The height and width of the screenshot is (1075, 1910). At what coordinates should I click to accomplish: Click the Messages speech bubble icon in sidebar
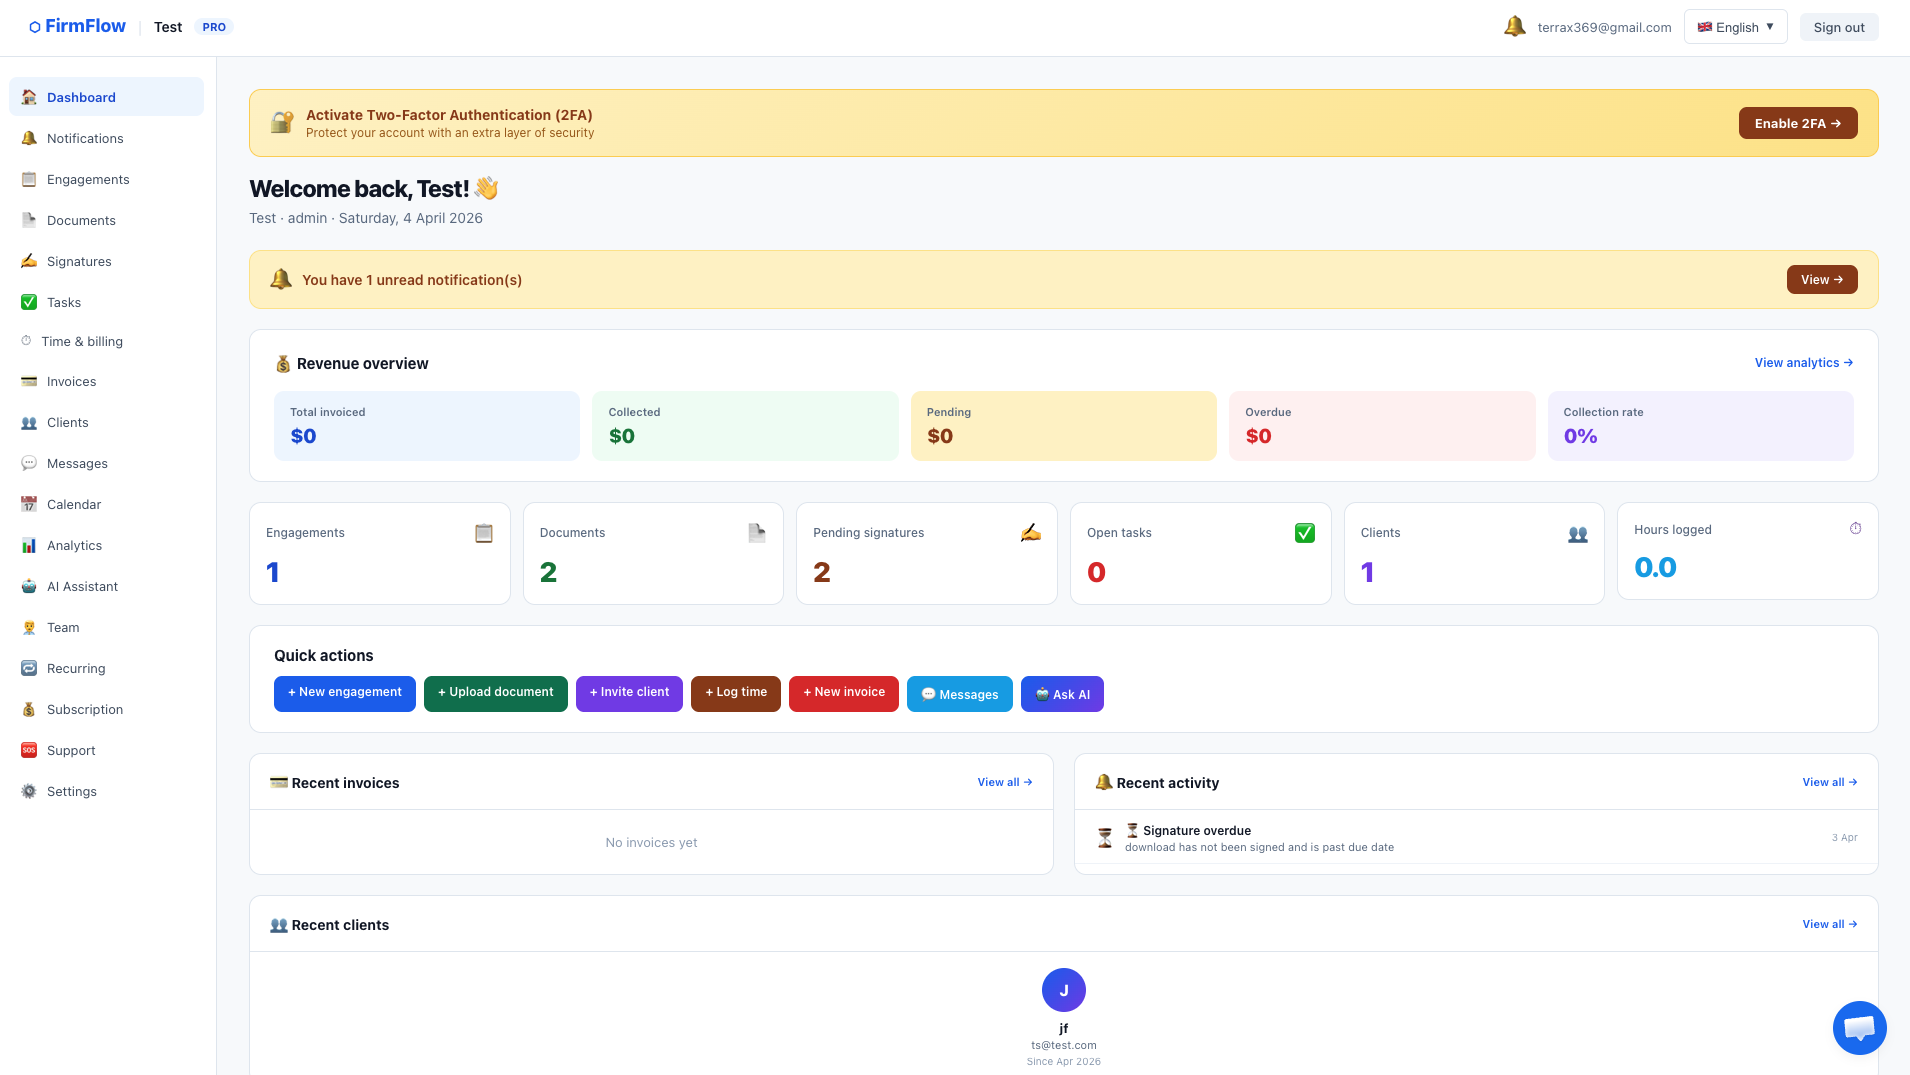pos(29,463)
